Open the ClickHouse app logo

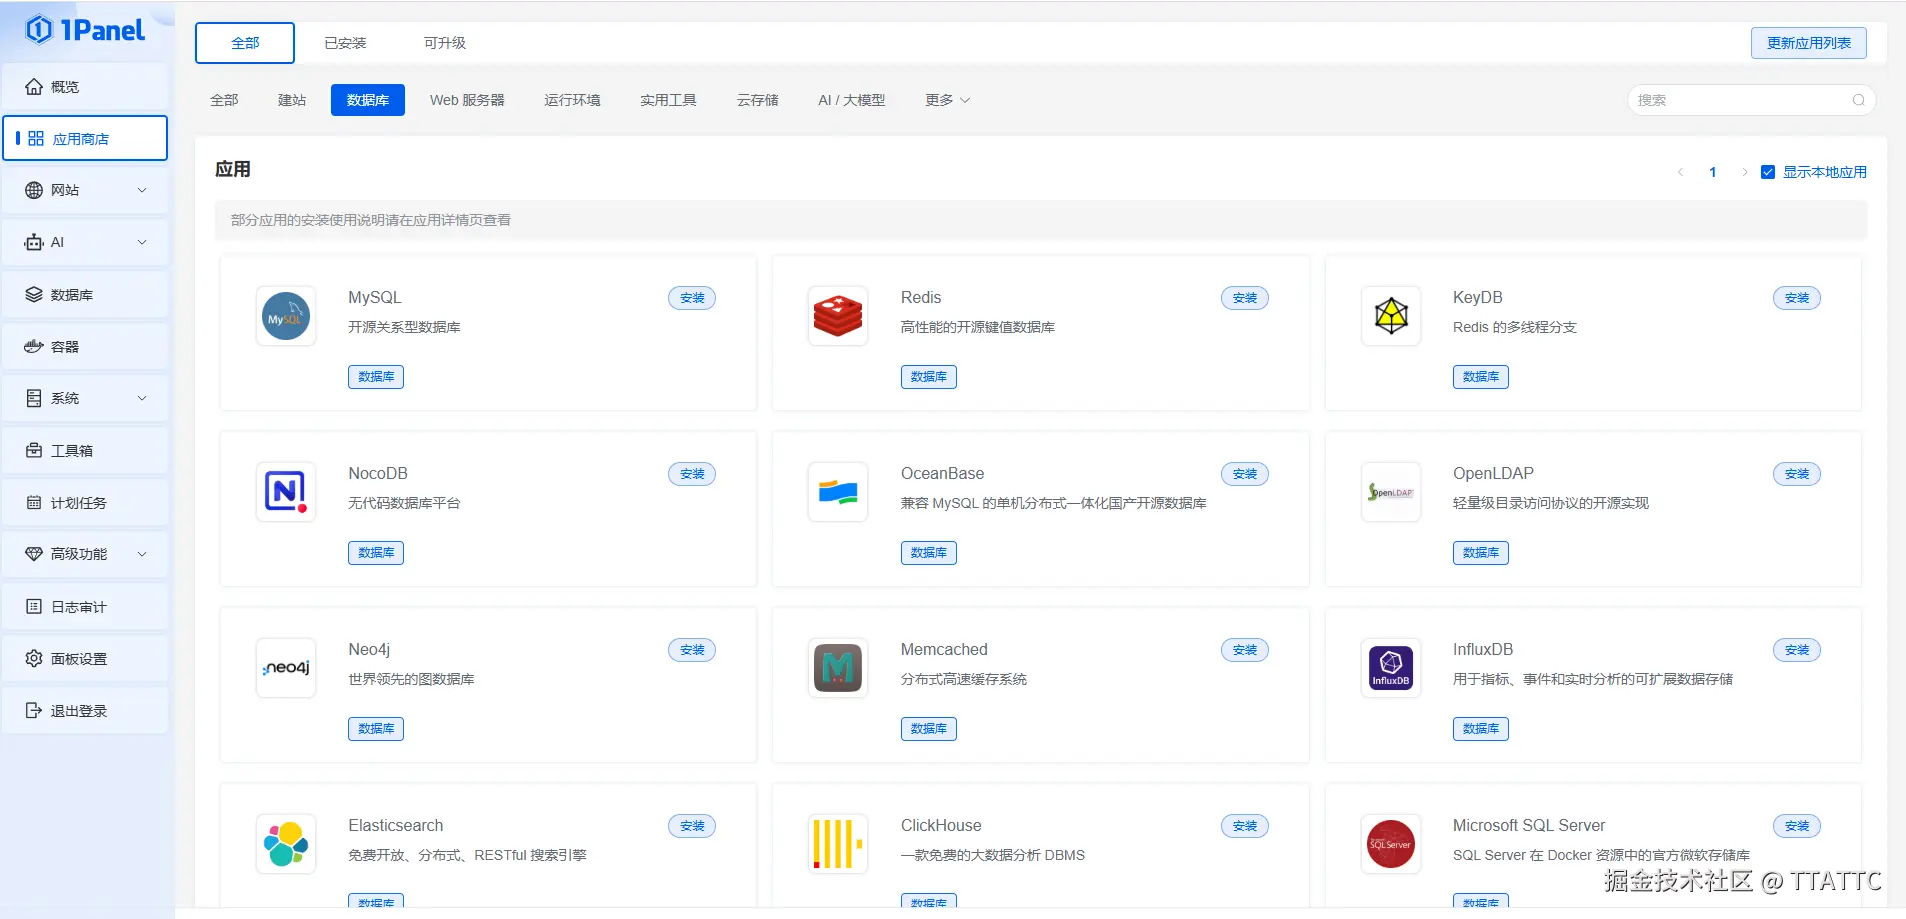[838, 844]
